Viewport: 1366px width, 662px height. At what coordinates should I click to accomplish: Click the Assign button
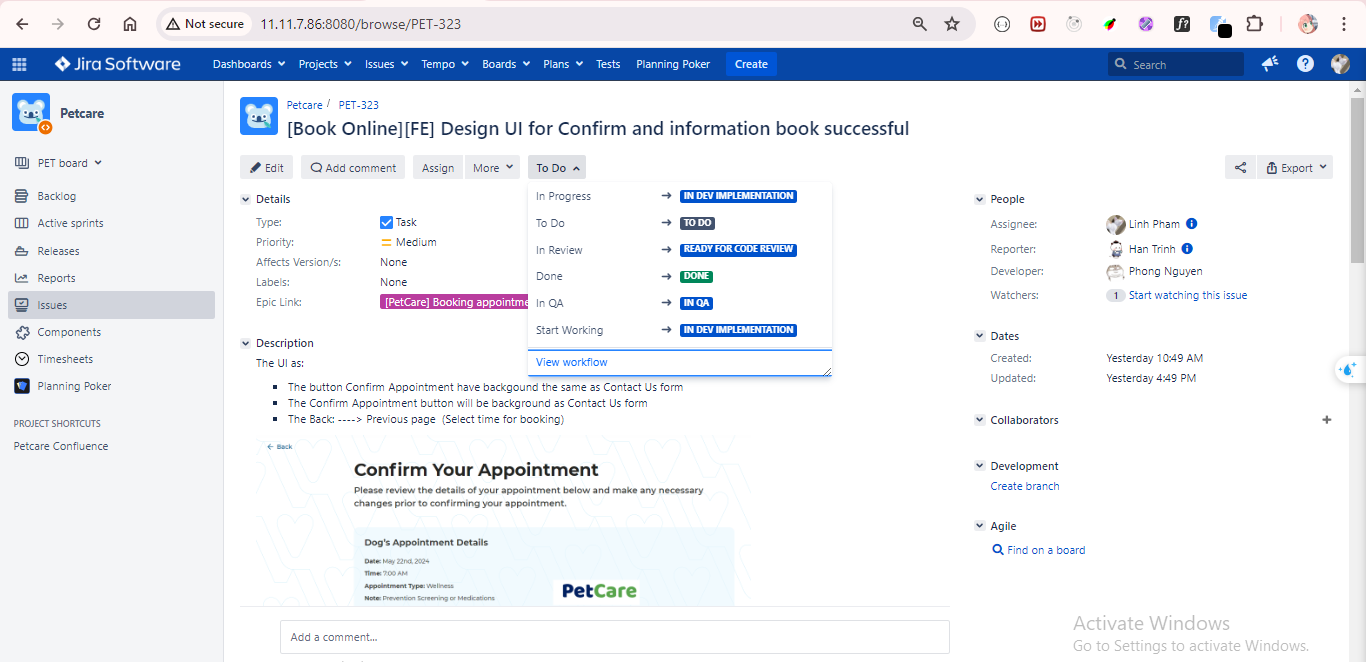(x=438, y=168)
